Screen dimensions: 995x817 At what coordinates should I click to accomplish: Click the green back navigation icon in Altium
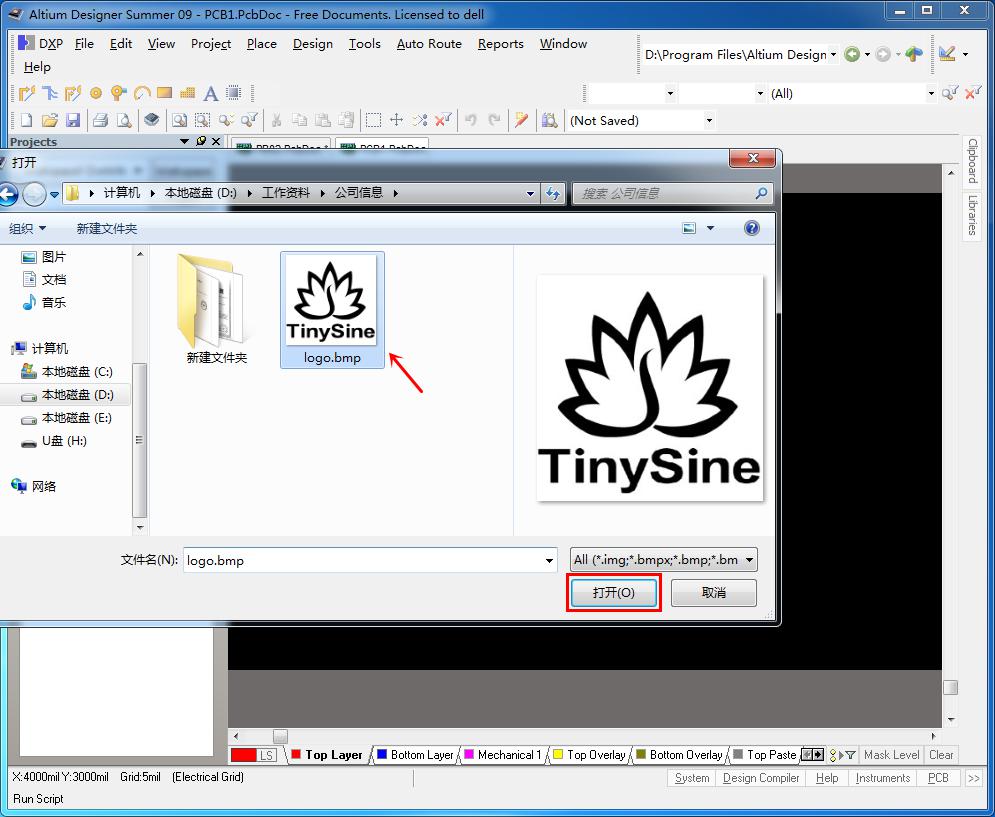tap(852, 55)
